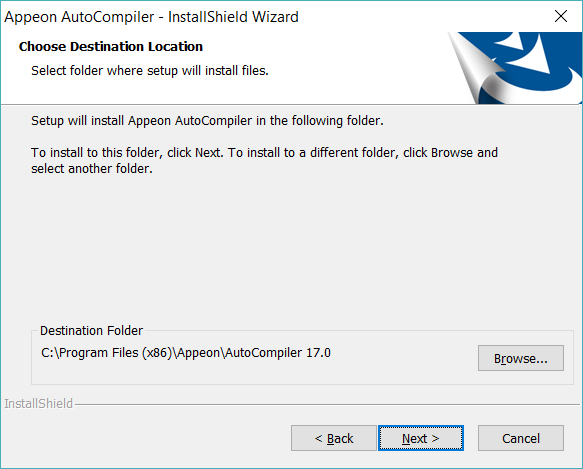Viewport: 583px width, 469px height.
Task: Click the separator line beside InstallShield label
Action: [x=327, y=404]
